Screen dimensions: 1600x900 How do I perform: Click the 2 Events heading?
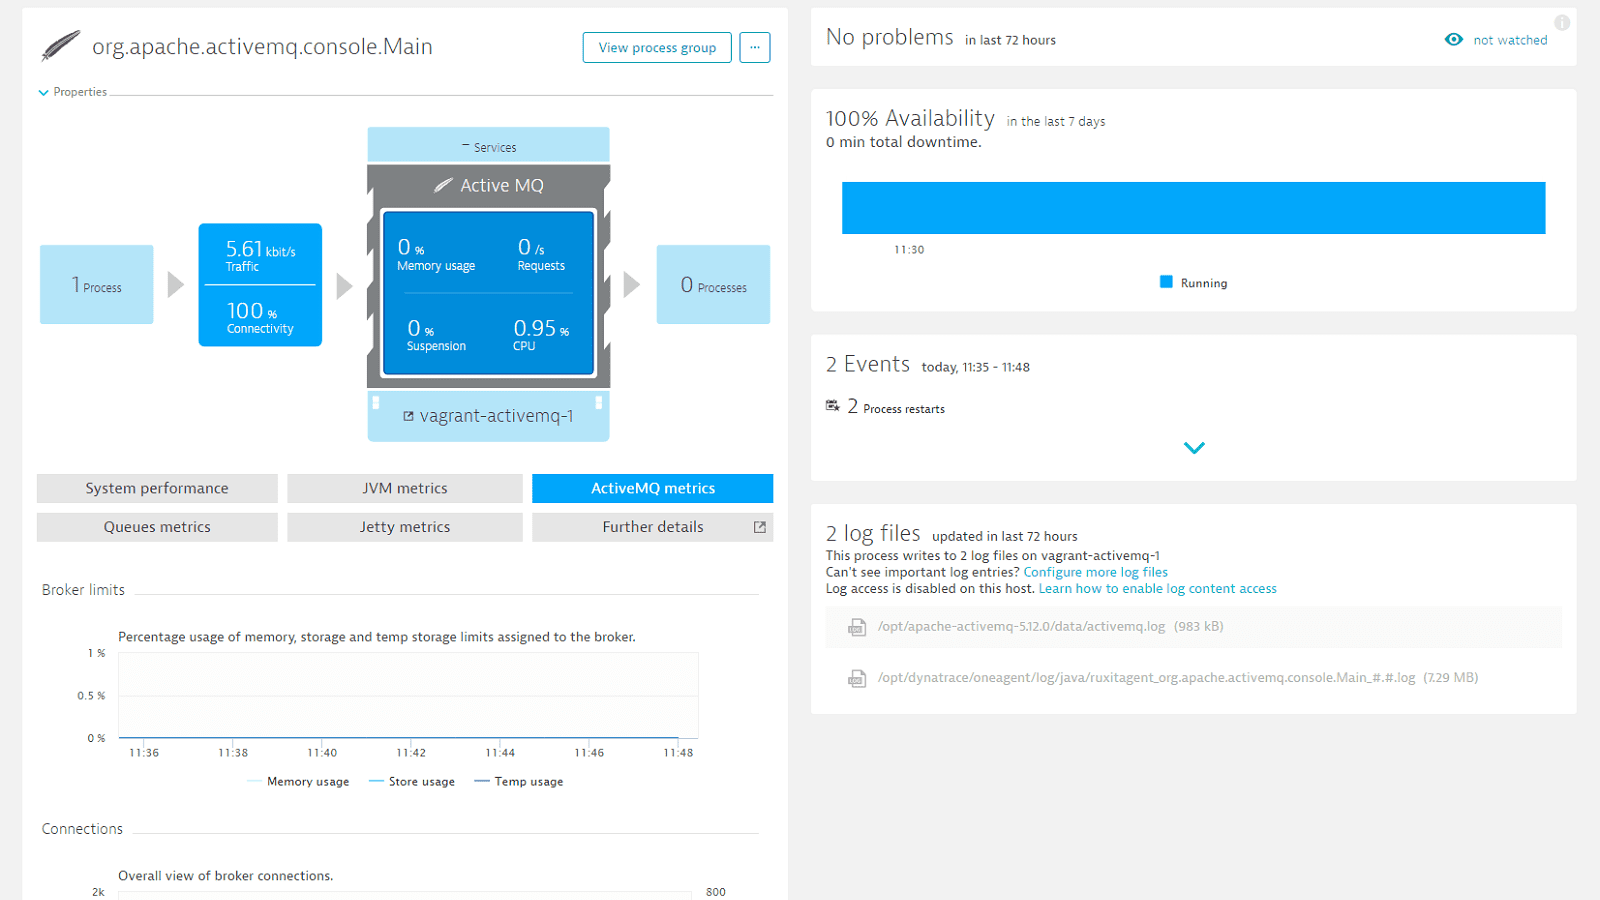[868, 365]
